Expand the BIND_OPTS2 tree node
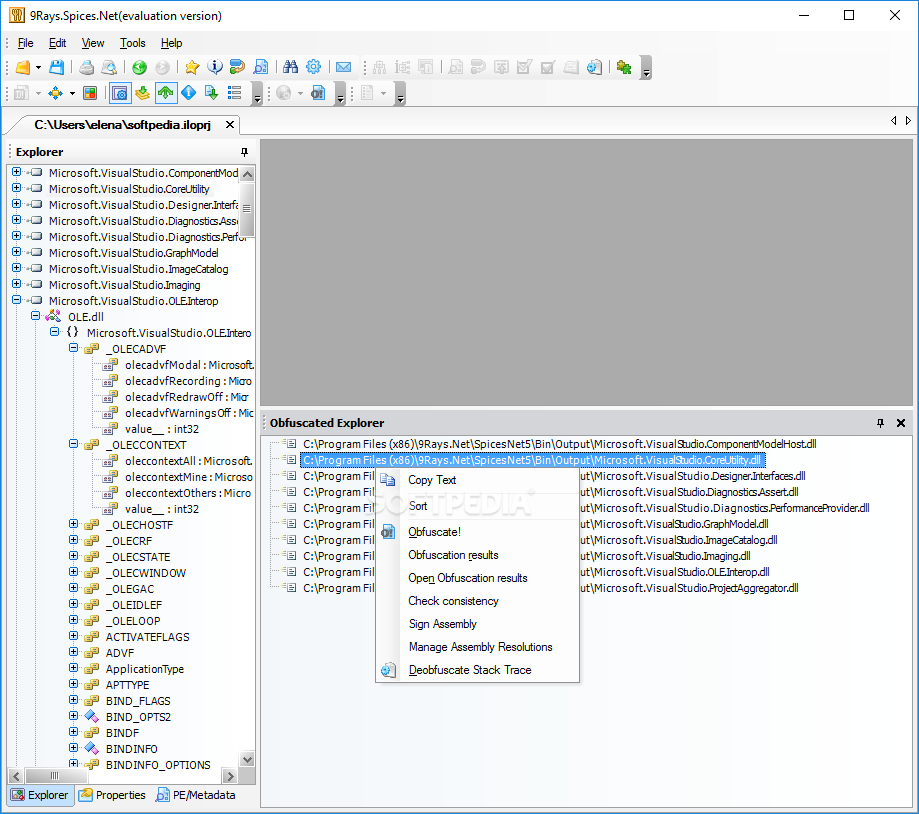The image size is (919, 814). point(73,716)
